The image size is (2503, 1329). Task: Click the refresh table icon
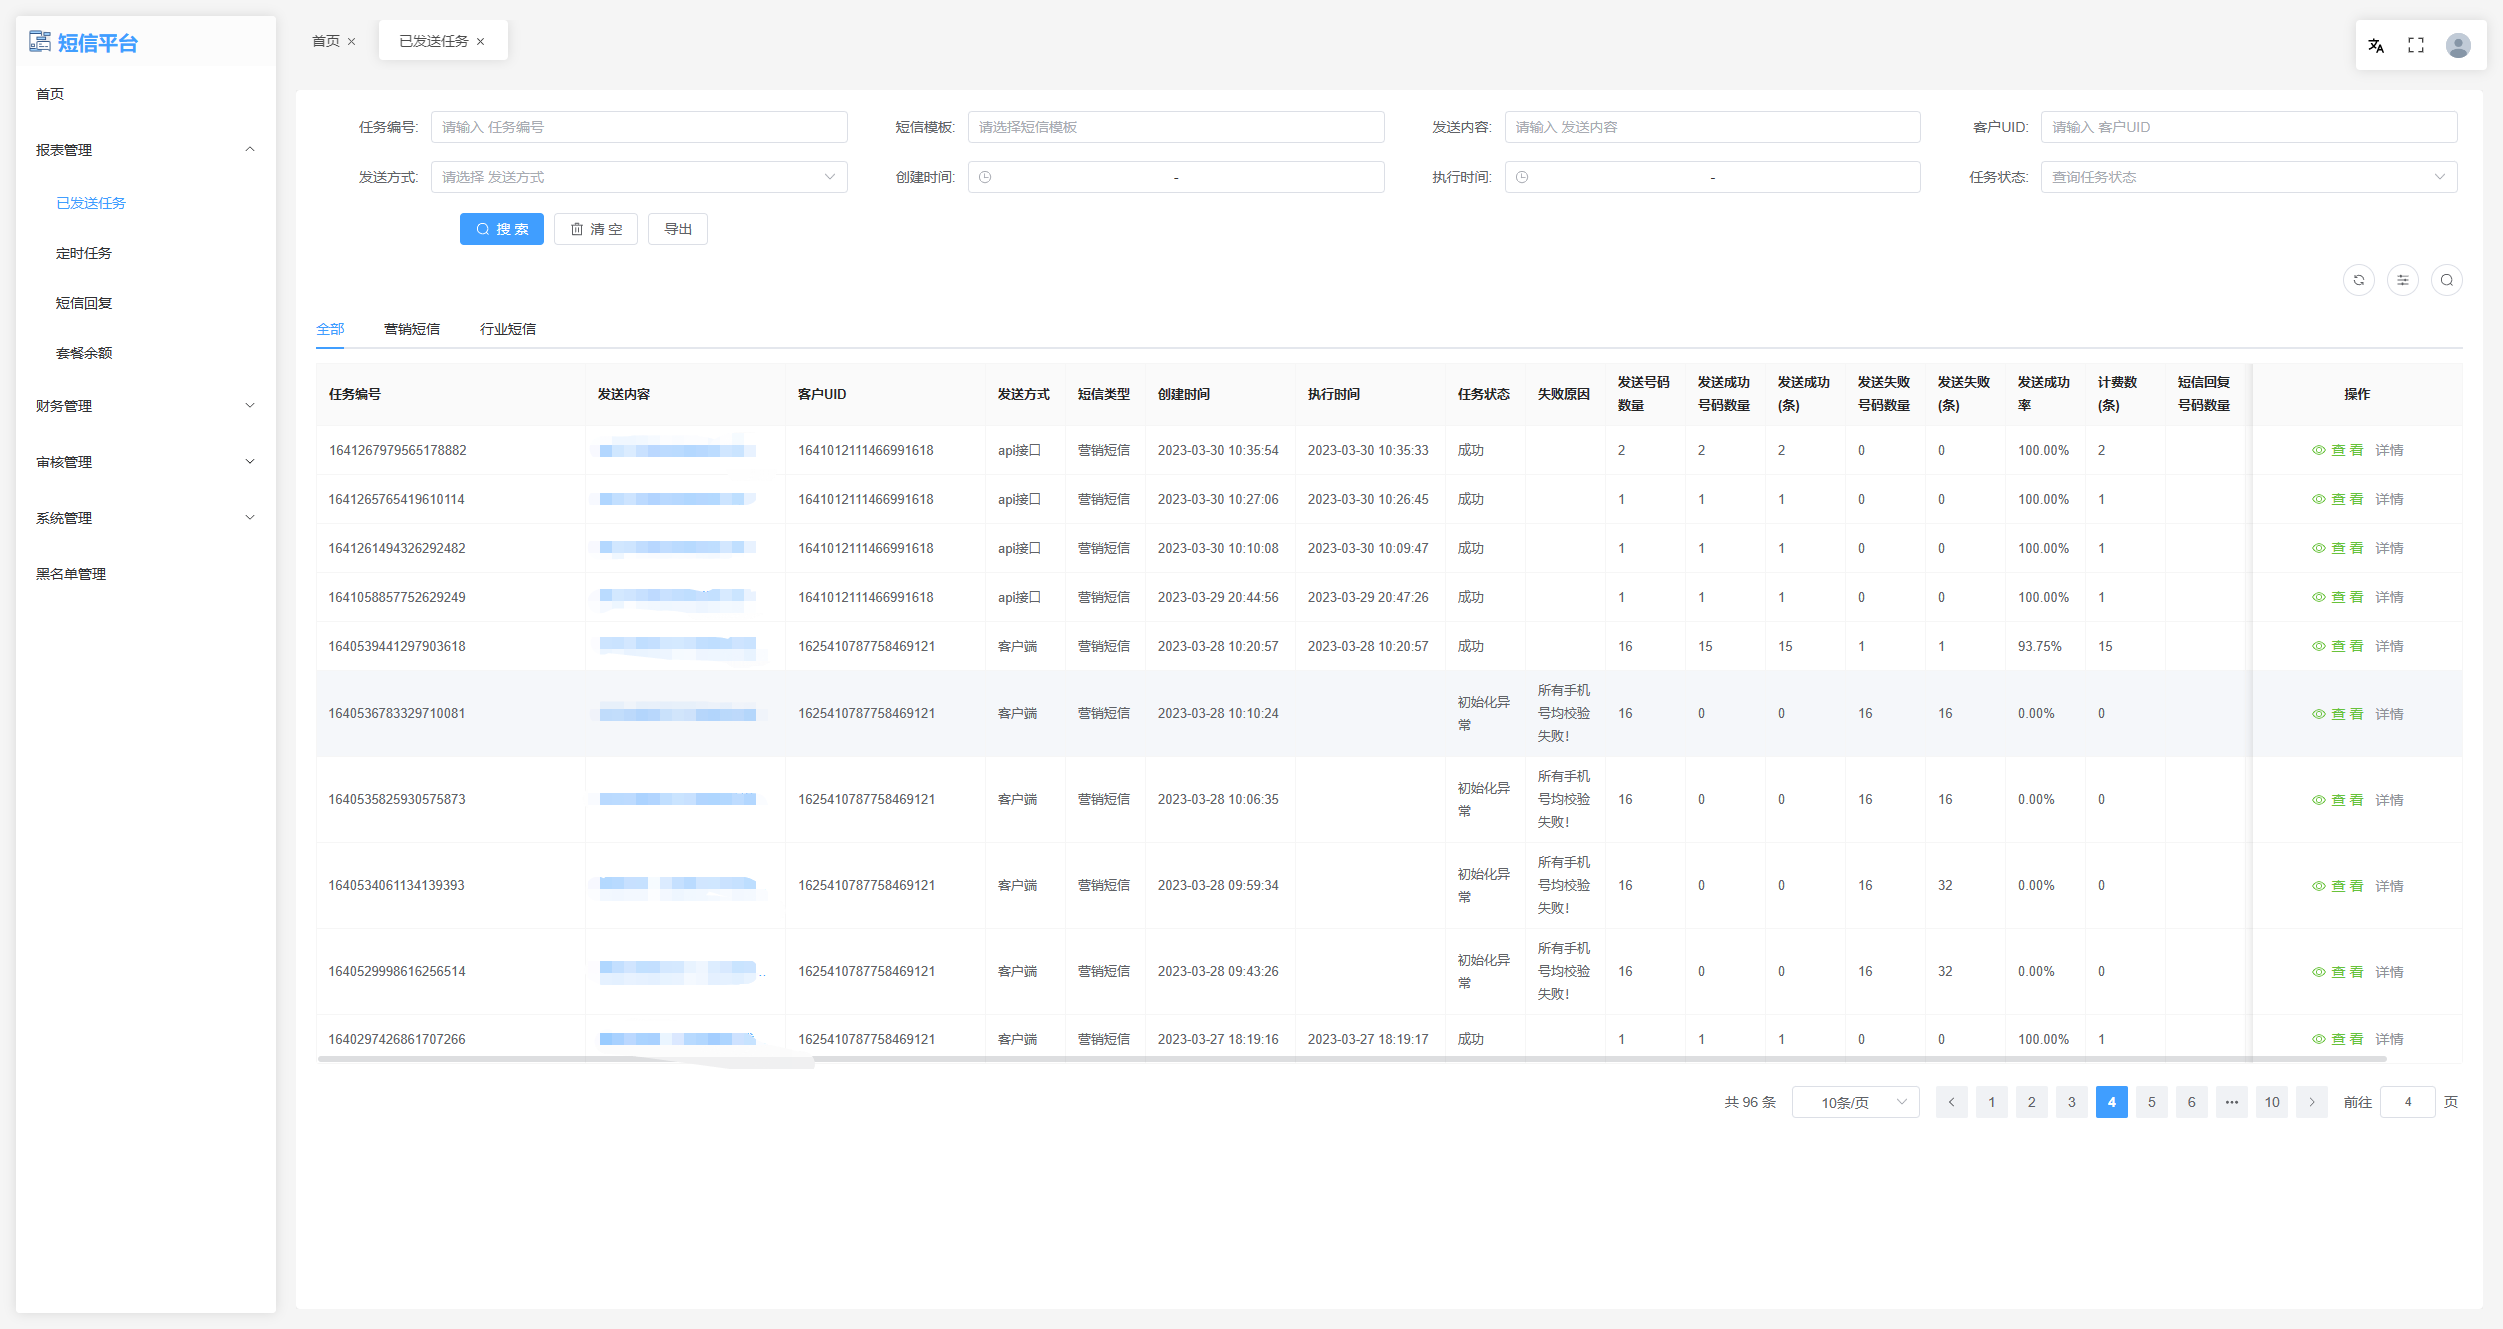point(2359,280)
